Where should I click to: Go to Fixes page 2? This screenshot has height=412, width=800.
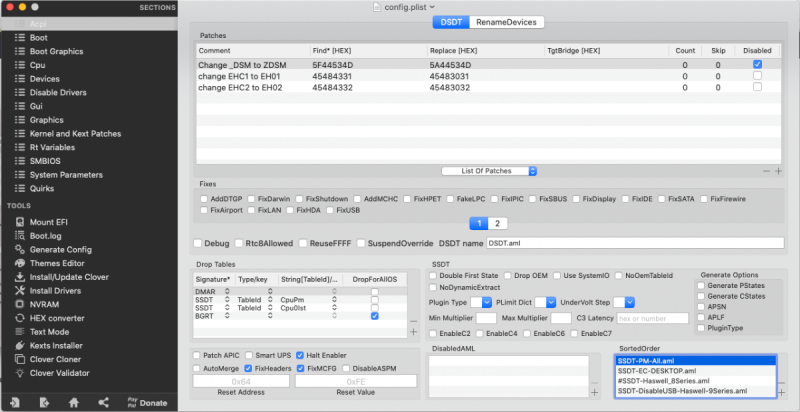(x=498, y=223)
